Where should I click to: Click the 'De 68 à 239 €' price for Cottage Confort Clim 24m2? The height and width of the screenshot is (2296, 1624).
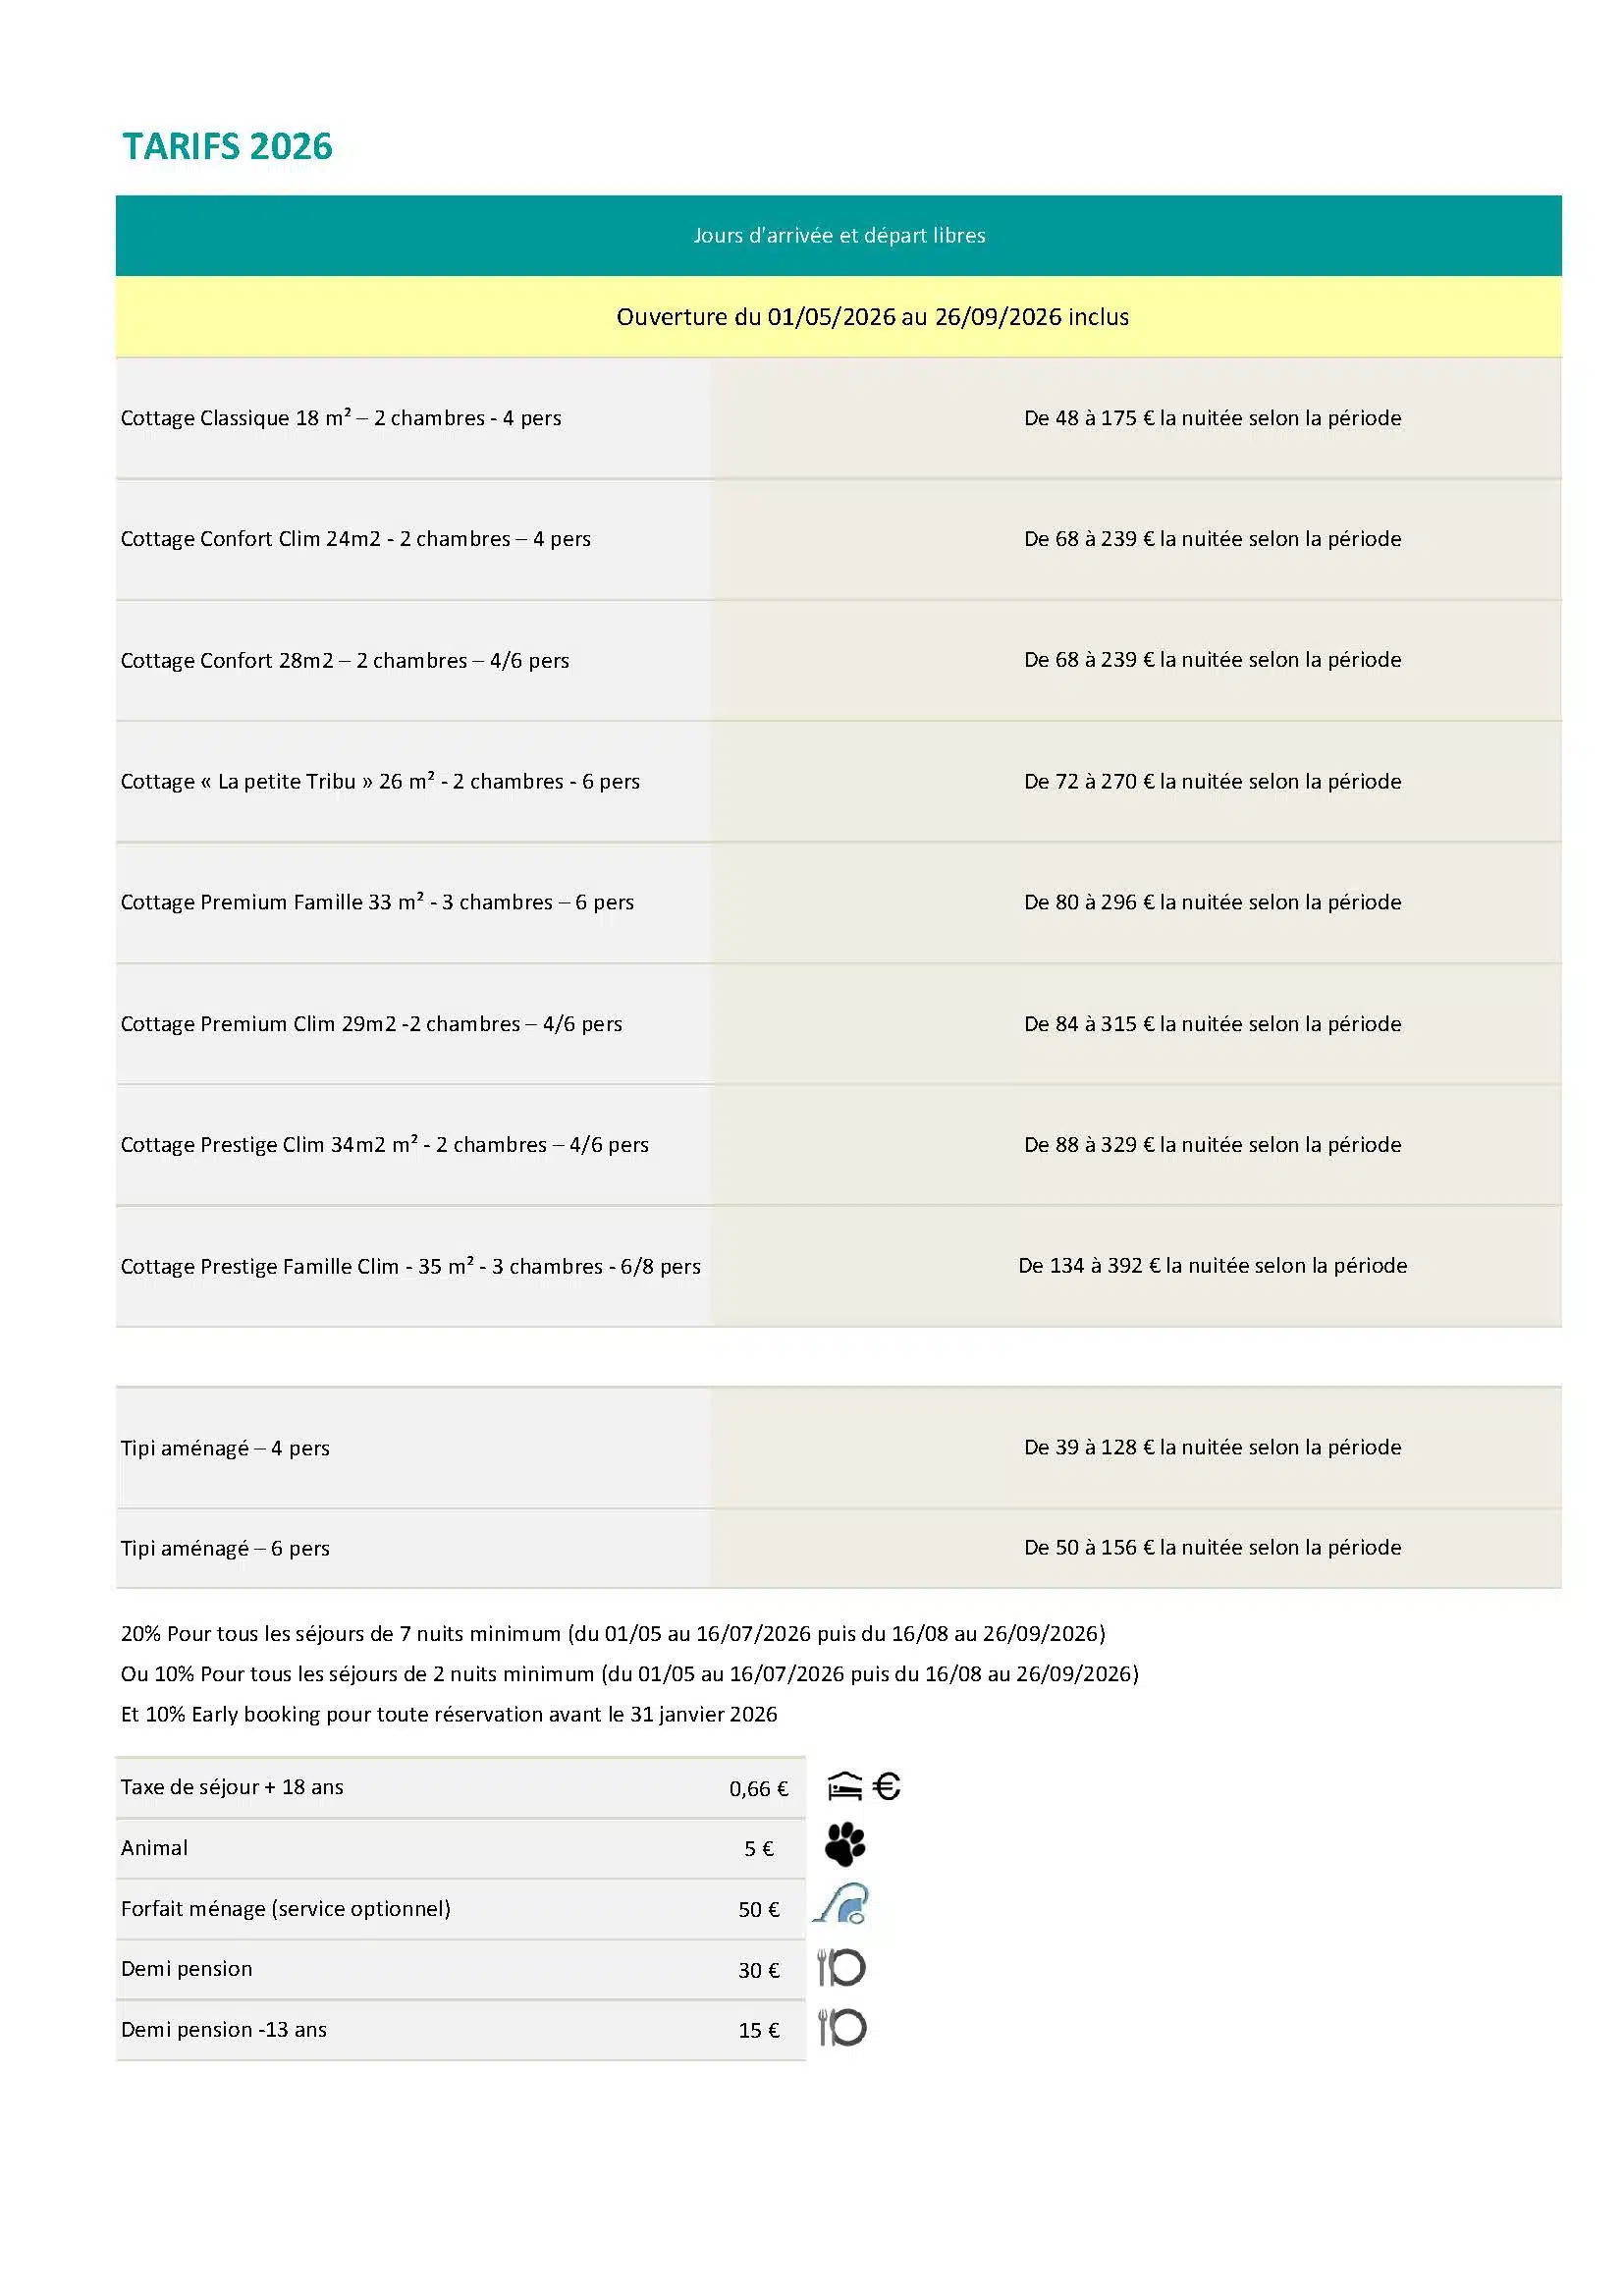click(x=1212, y=539)
